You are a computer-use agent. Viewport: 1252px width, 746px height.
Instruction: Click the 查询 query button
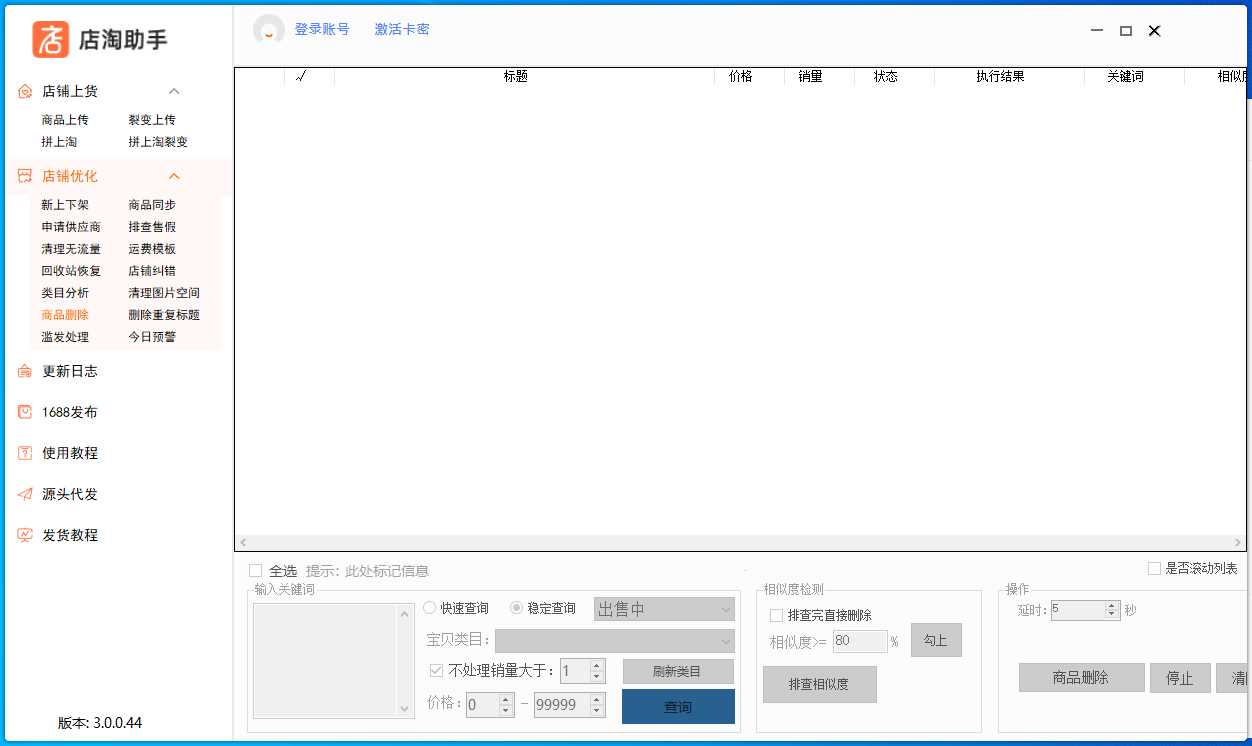[x=678, y=706]
